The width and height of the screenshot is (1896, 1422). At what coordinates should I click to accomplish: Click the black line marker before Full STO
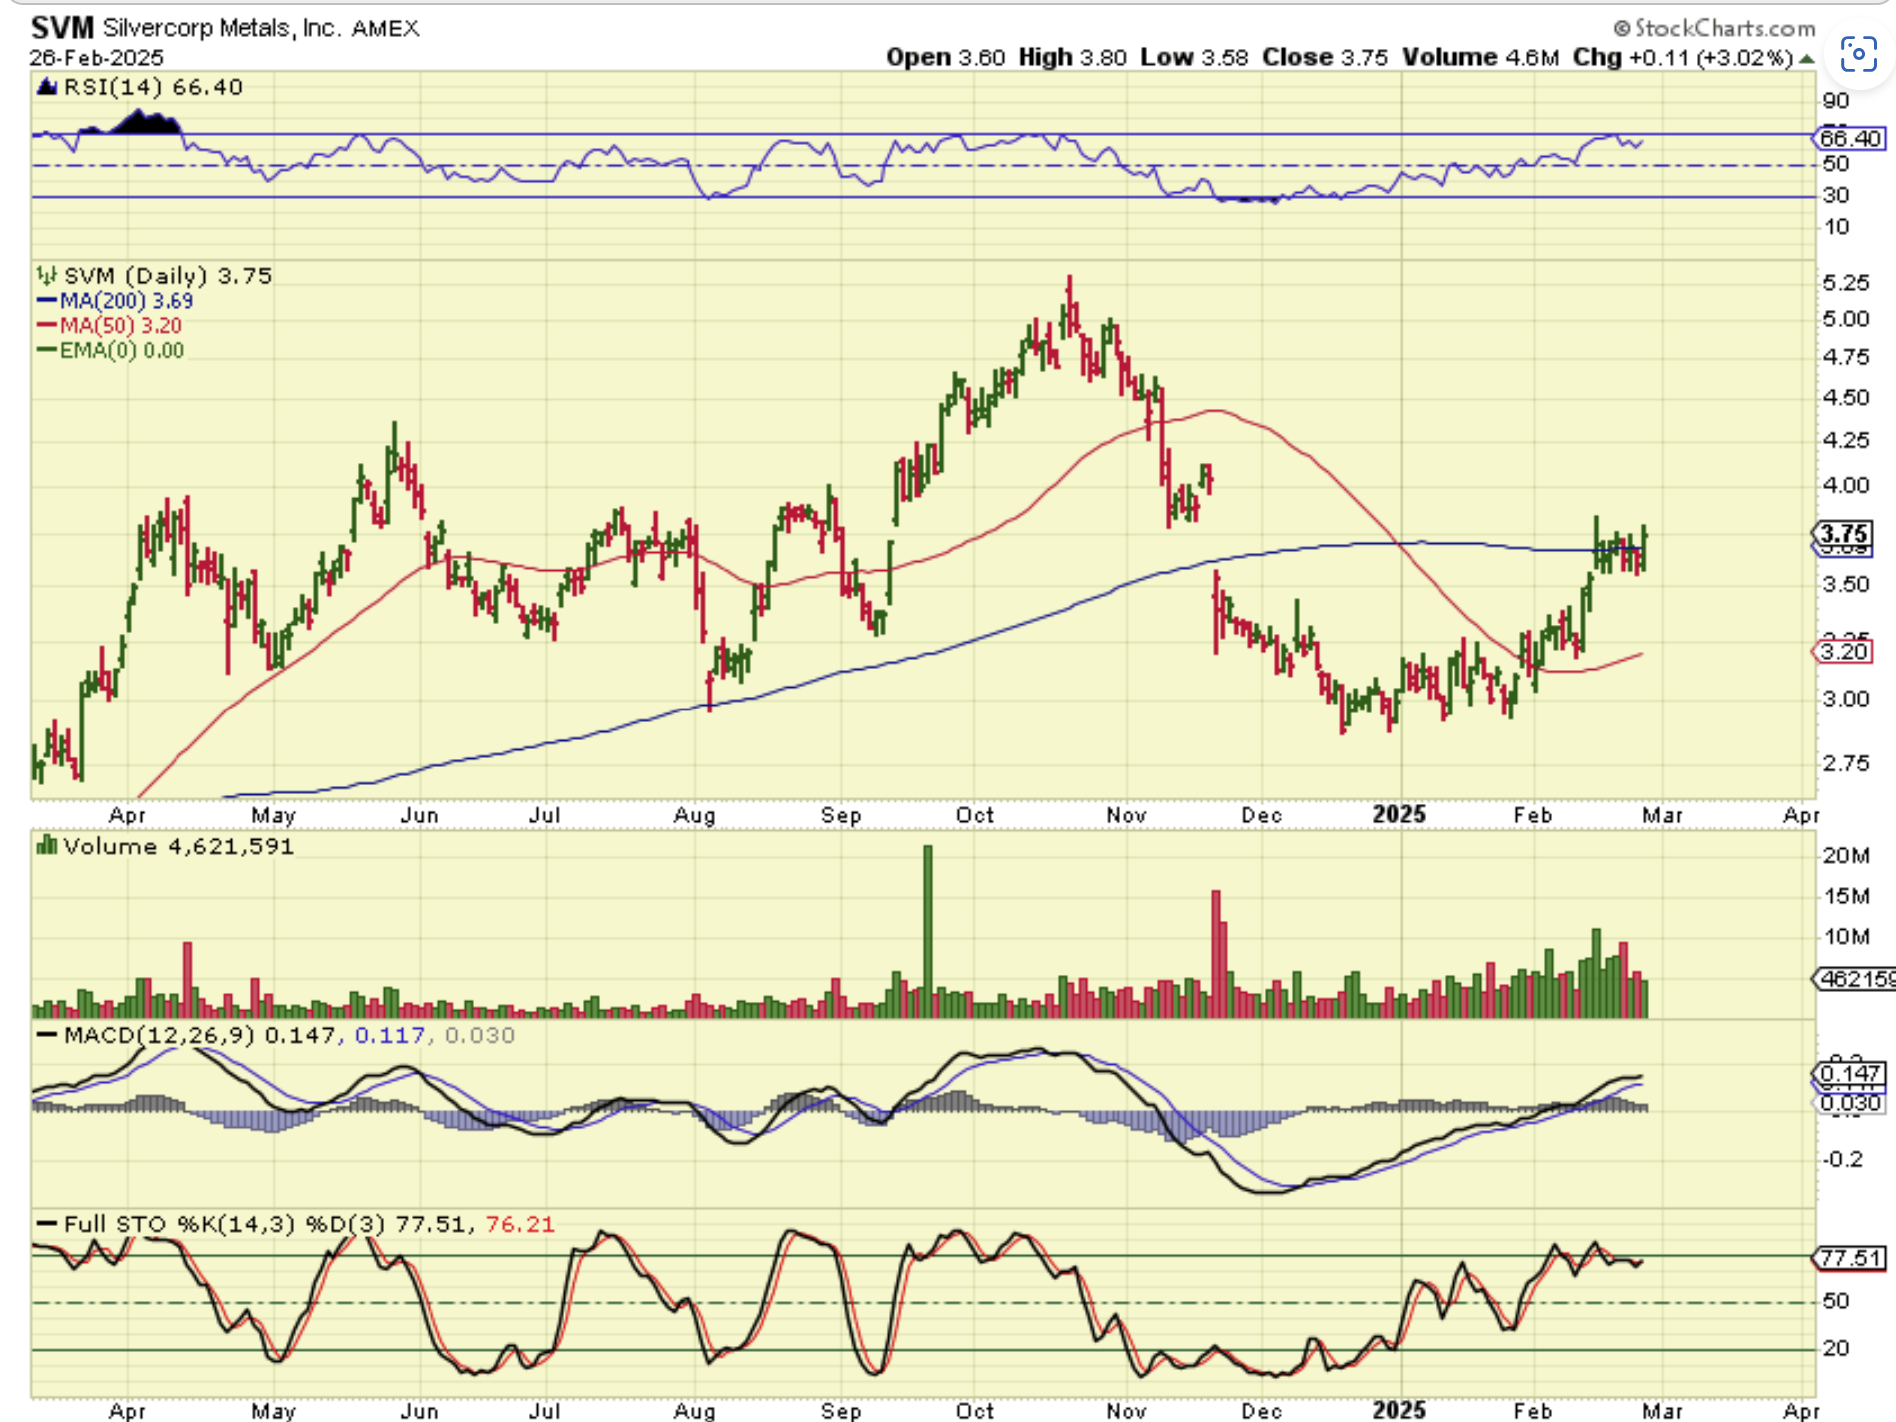46,1224
